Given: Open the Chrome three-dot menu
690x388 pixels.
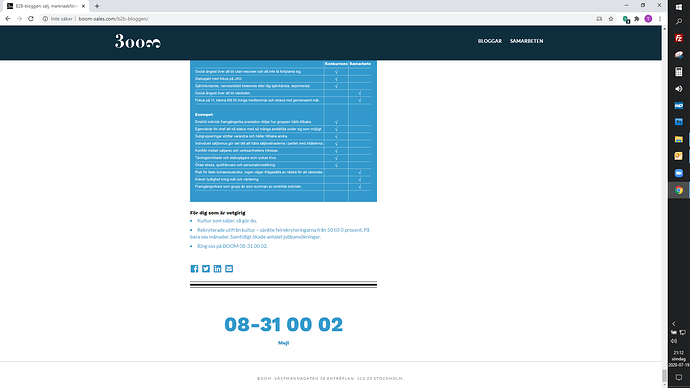Looking at the screenshot, I should [x=660, y=19].
